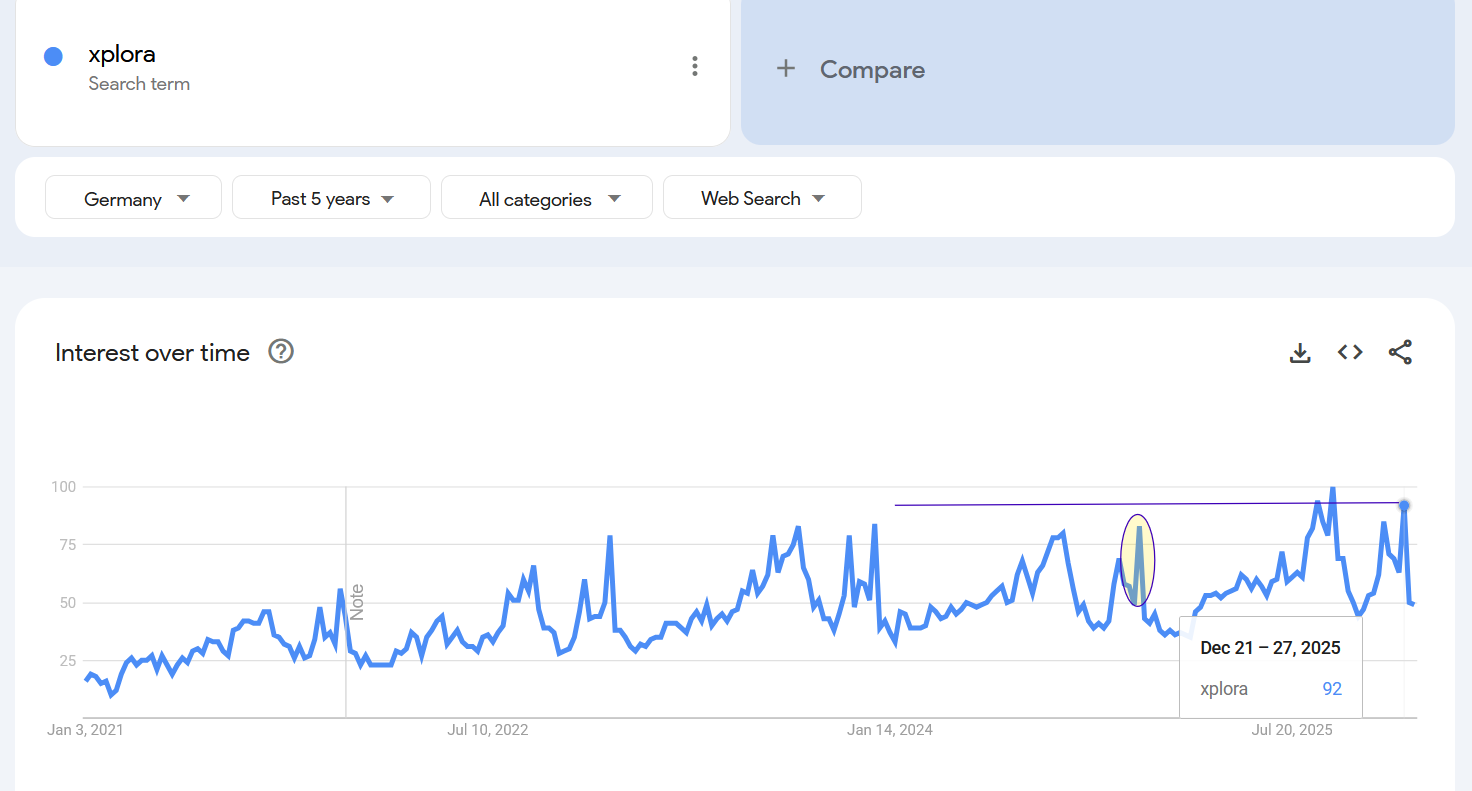Open the three-dot menu for xplora
This screenshot has width=1472, height=791.
coord(695,67)
